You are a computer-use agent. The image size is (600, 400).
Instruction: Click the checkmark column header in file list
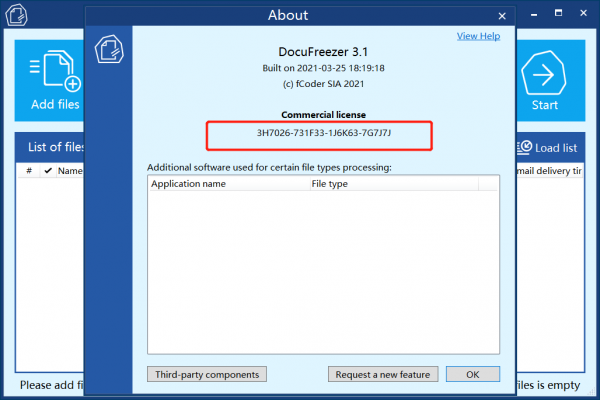48,171
